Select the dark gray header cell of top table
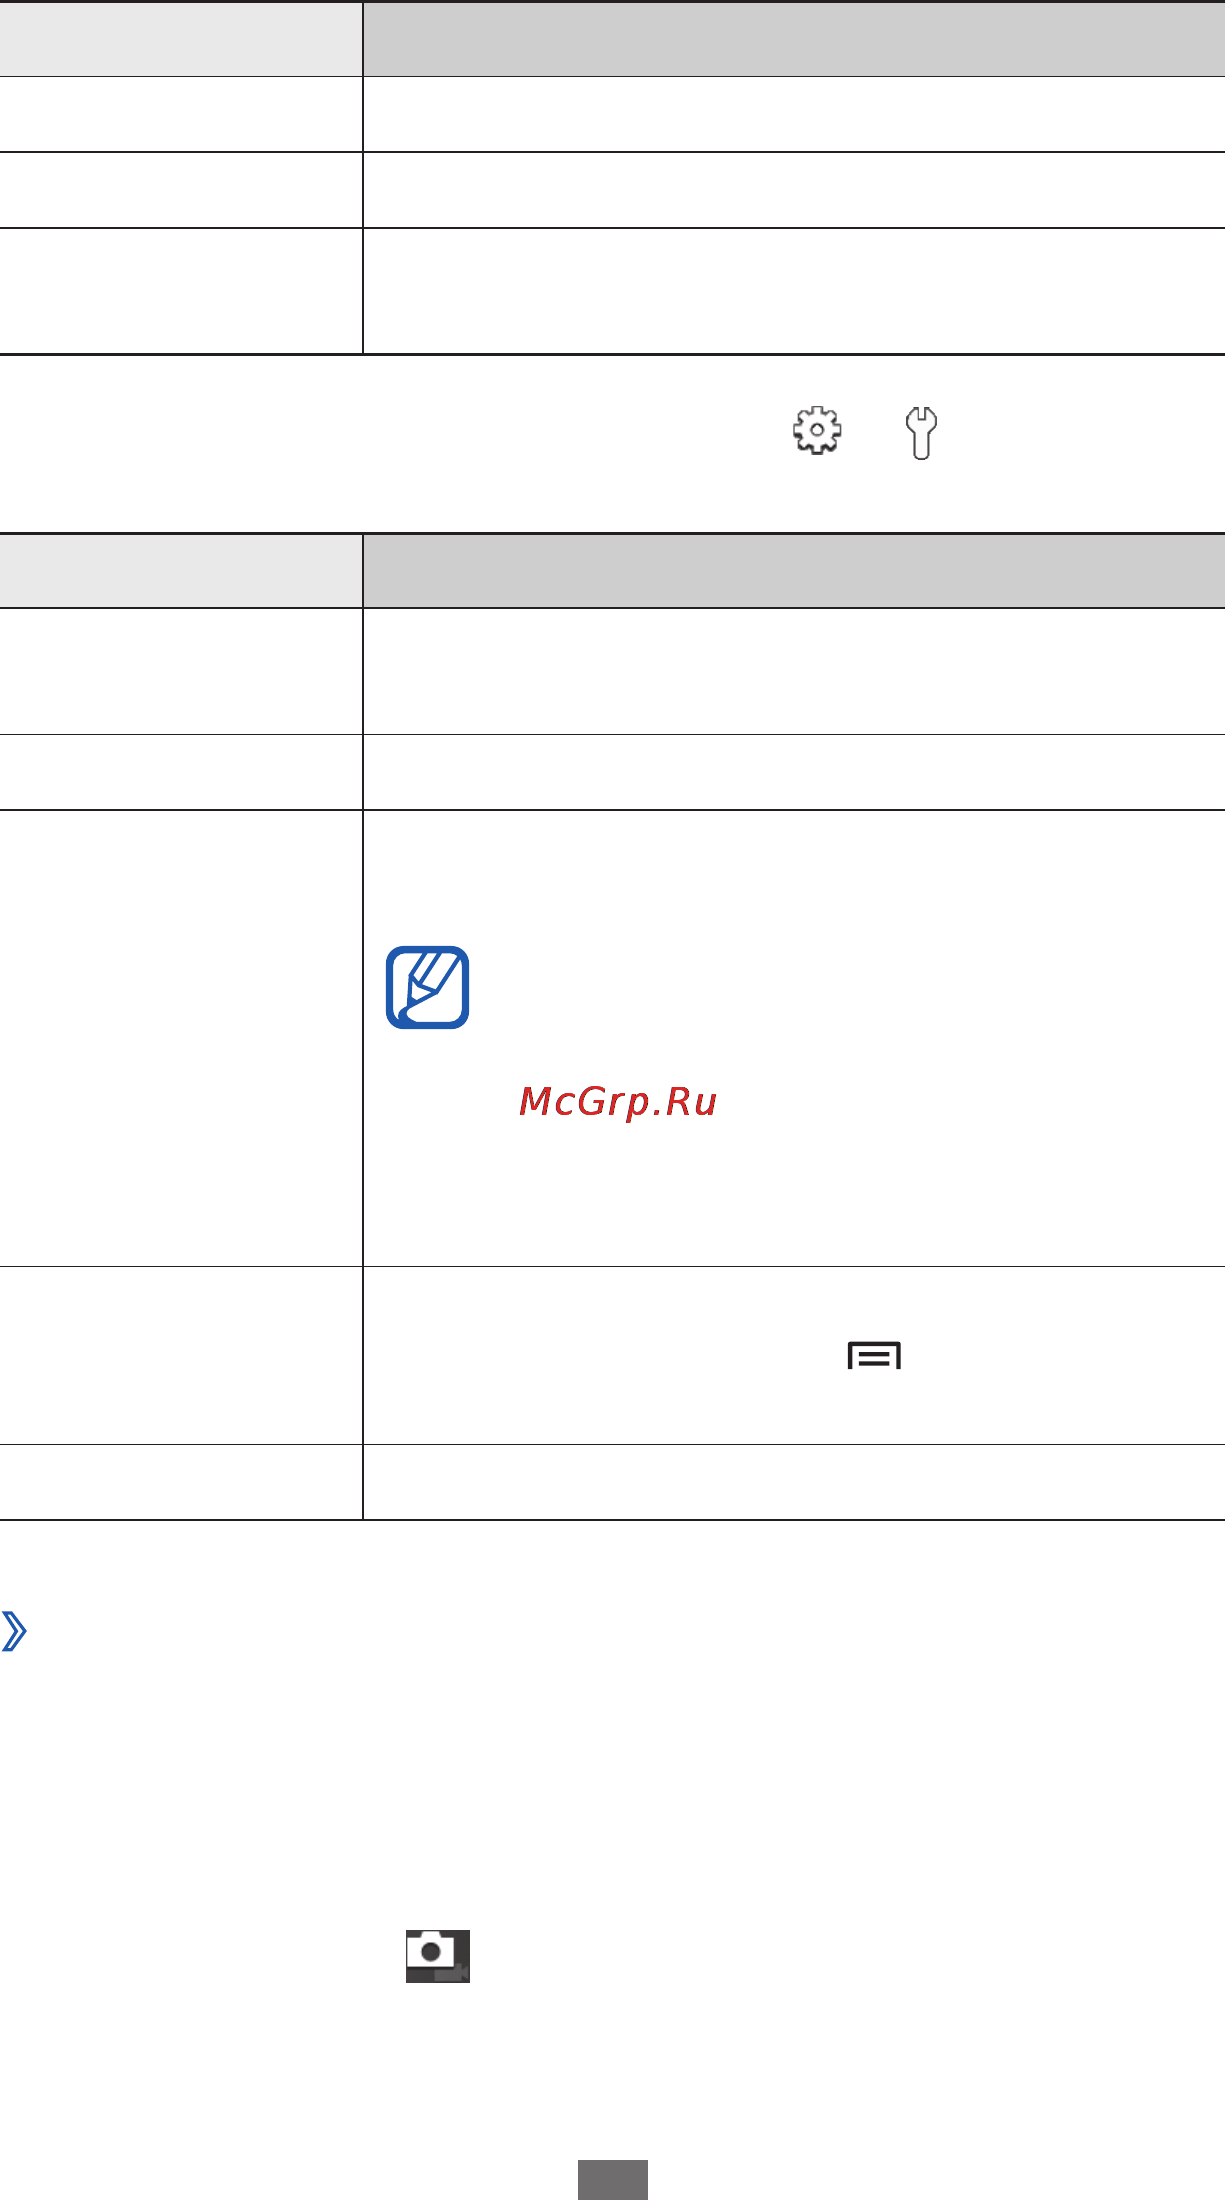1225x2200 pixels. tap(794, 38)
